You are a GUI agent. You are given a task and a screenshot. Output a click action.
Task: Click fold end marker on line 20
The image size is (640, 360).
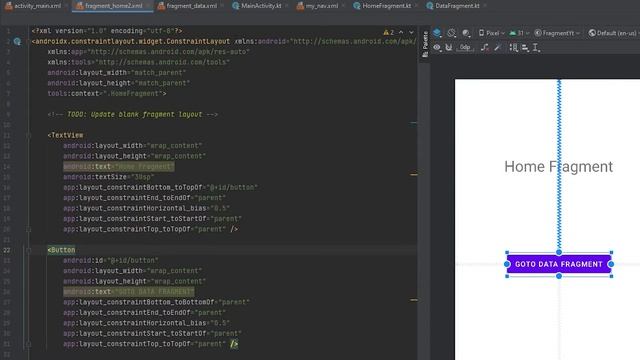(29, 229)
